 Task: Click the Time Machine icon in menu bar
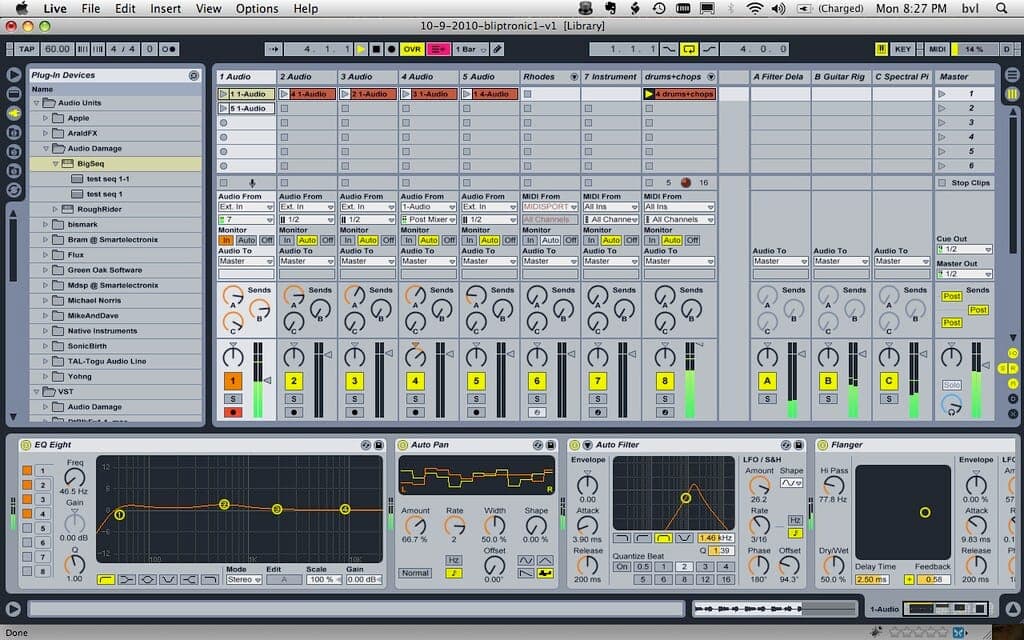[659, 8]
